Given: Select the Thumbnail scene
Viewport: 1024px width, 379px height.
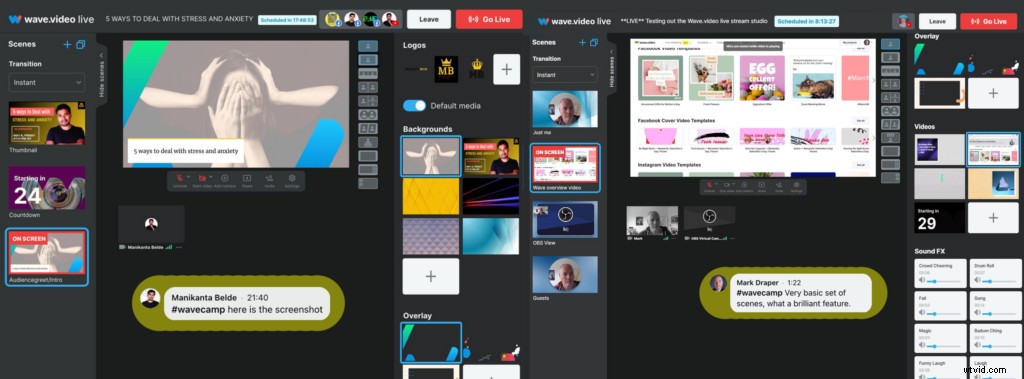Looking at the screenshot, I should pos(47,124).
